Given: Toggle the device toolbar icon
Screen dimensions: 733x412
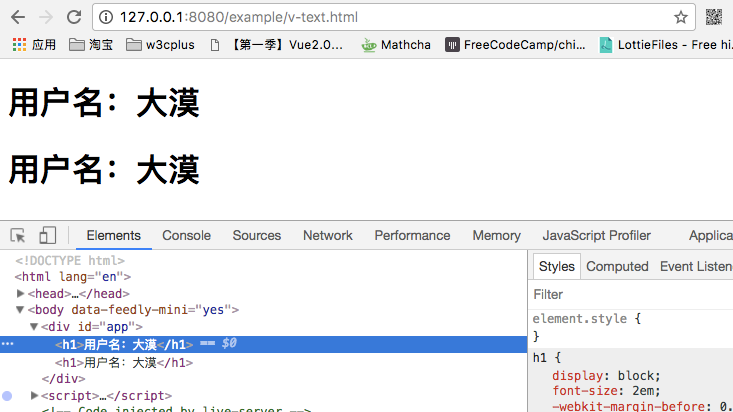Looking at the screenshot, I should (x=47, y=235).
